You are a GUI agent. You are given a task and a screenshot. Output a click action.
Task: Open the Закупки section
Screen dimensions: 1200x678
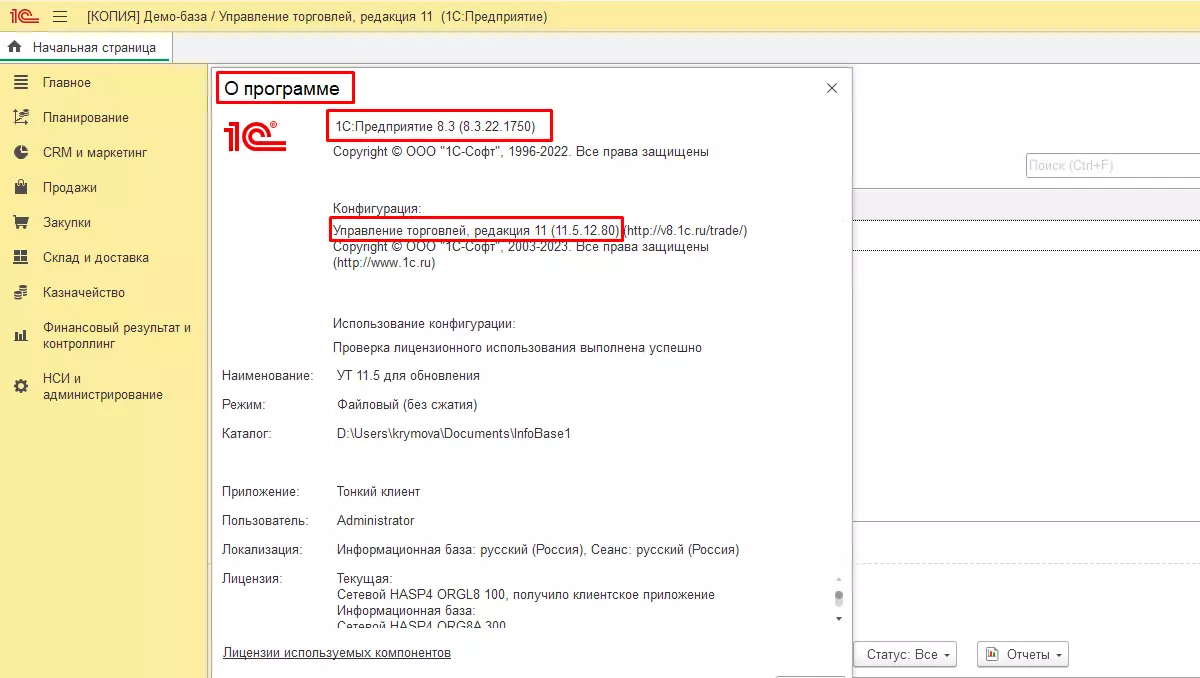67,222
